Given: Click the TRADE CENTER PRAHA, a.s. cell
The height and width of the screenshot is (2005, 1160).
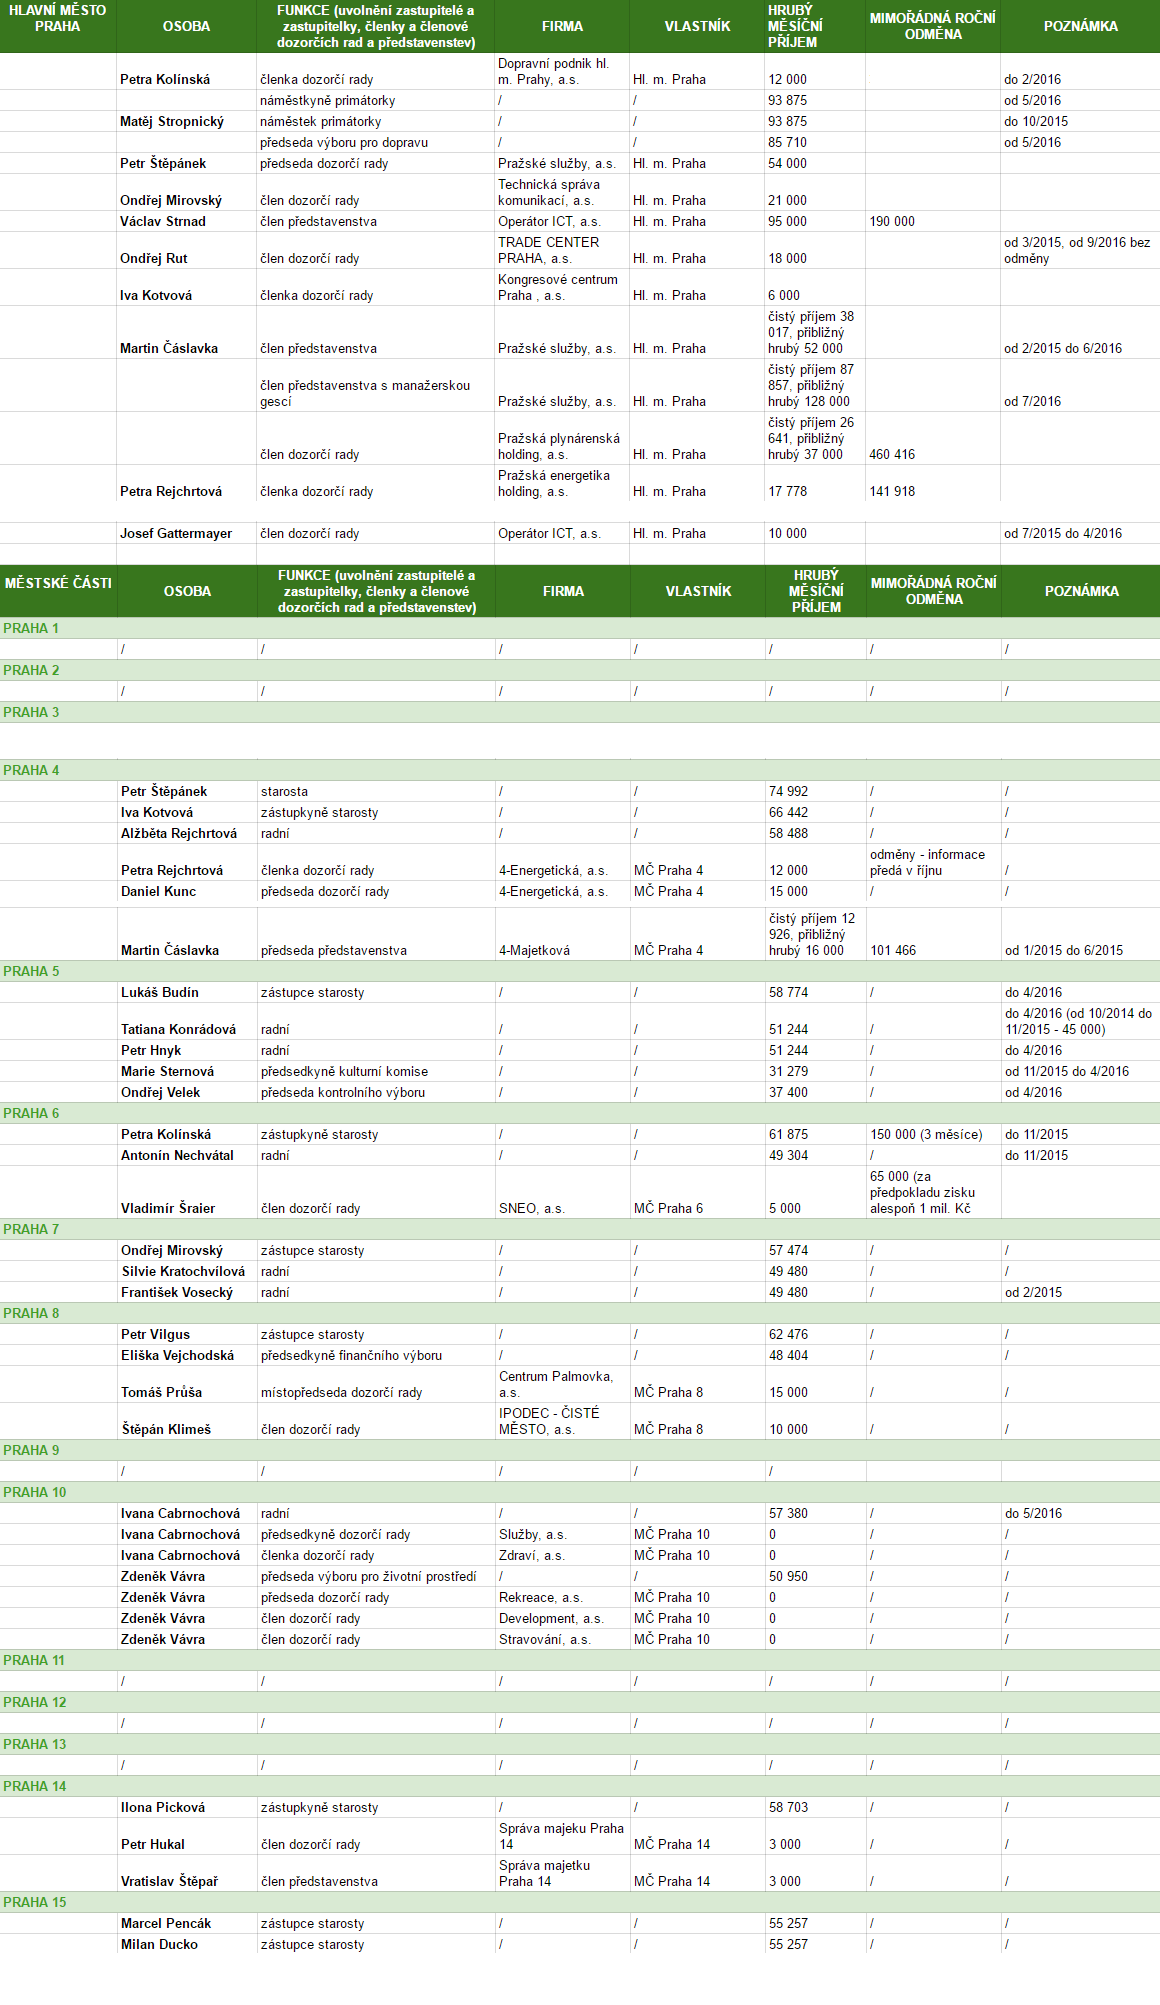Looking at the screenshot, I should pos(549,250).
